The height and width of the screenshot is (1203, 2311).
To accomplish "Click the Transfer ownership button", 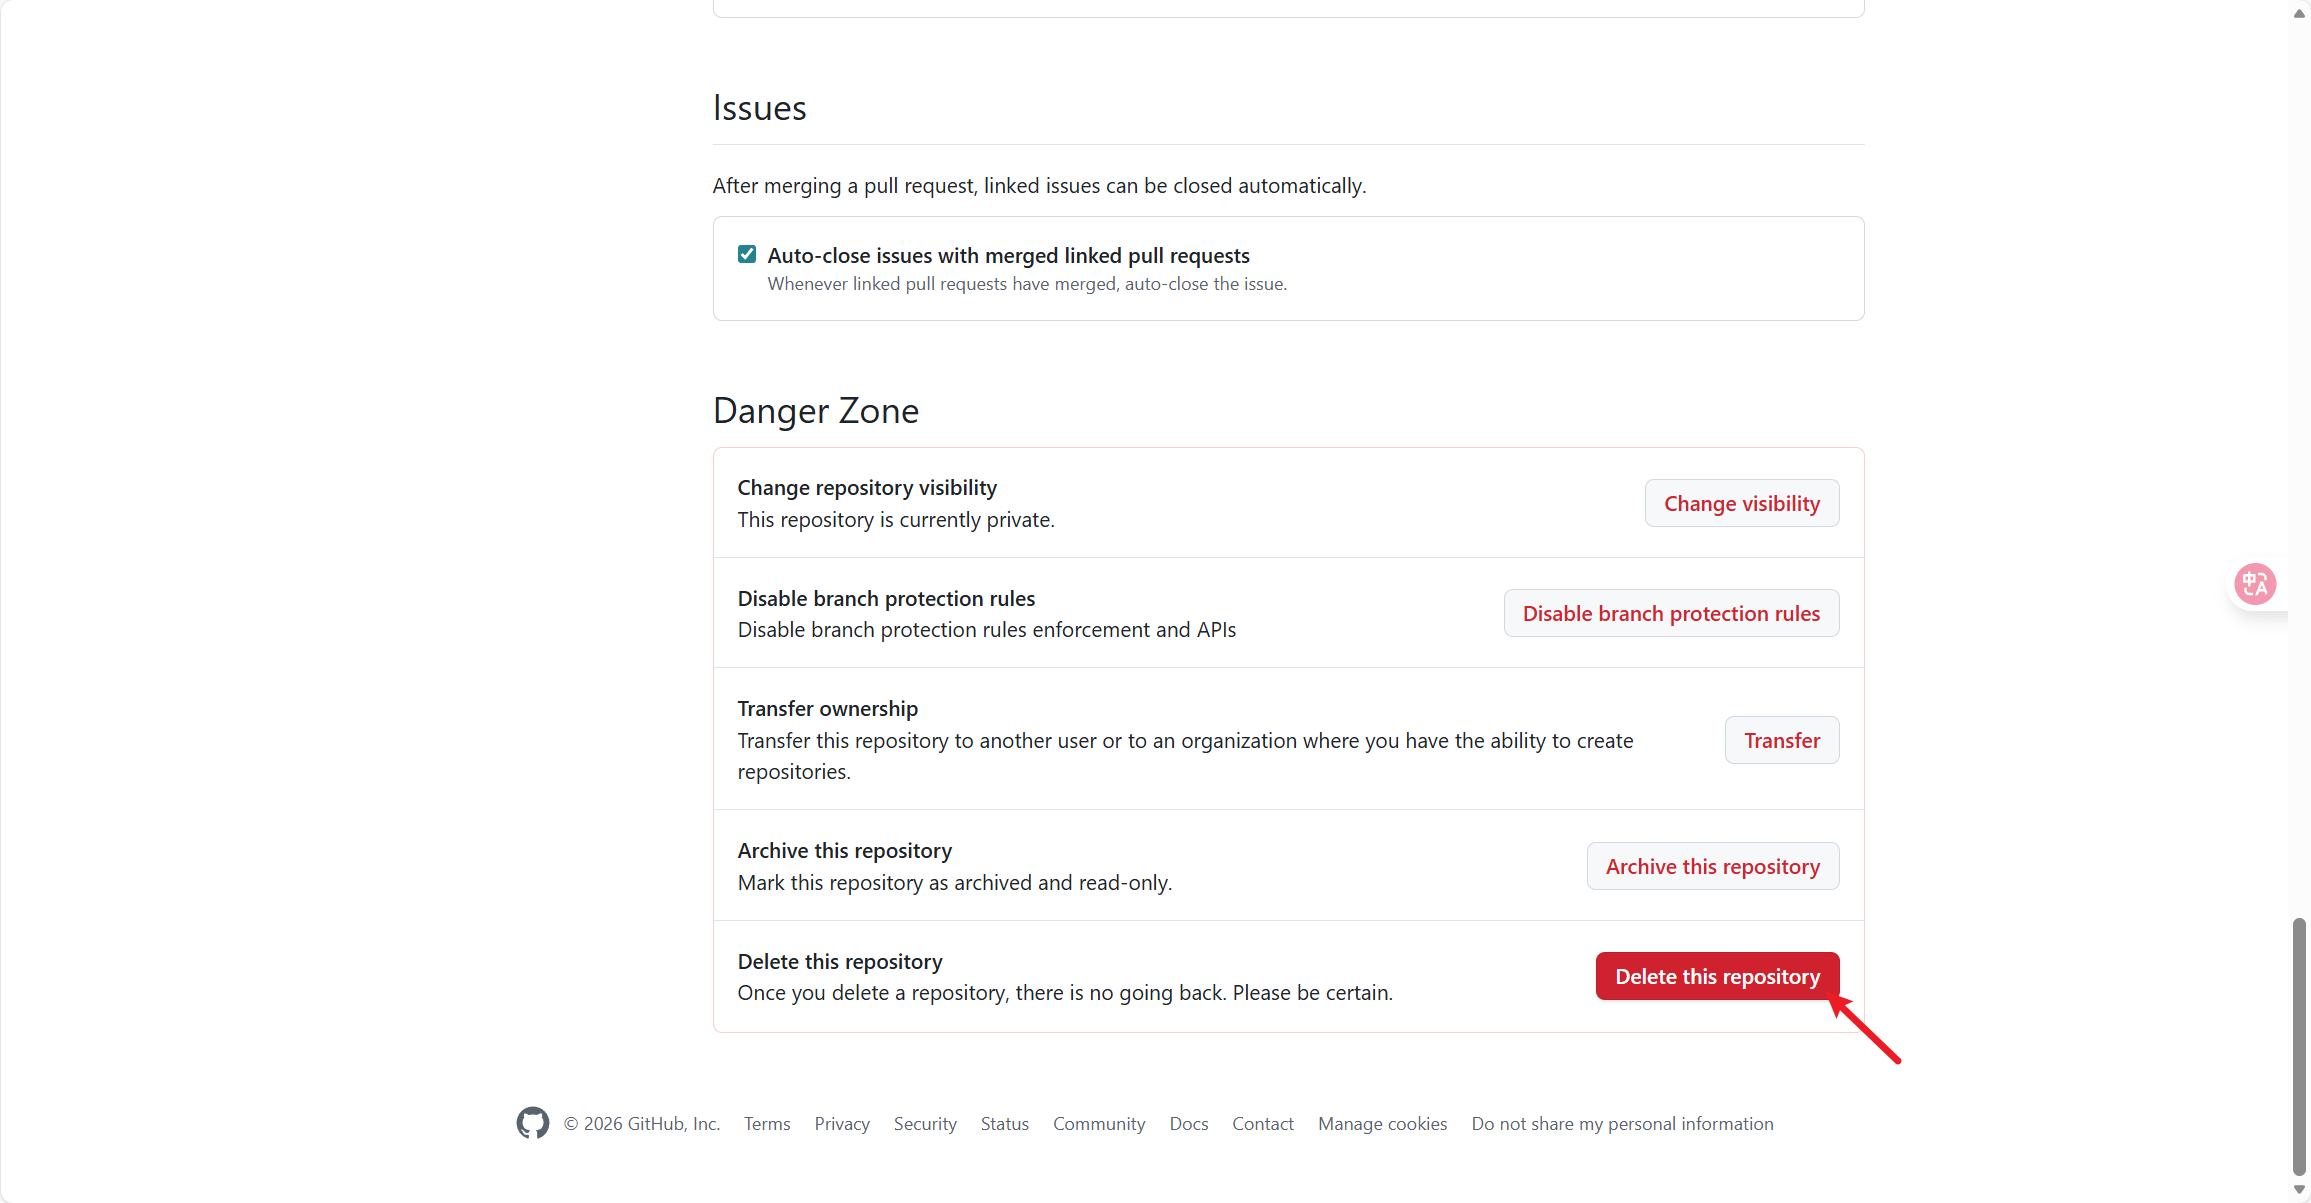I will (x=1781, y=740).
